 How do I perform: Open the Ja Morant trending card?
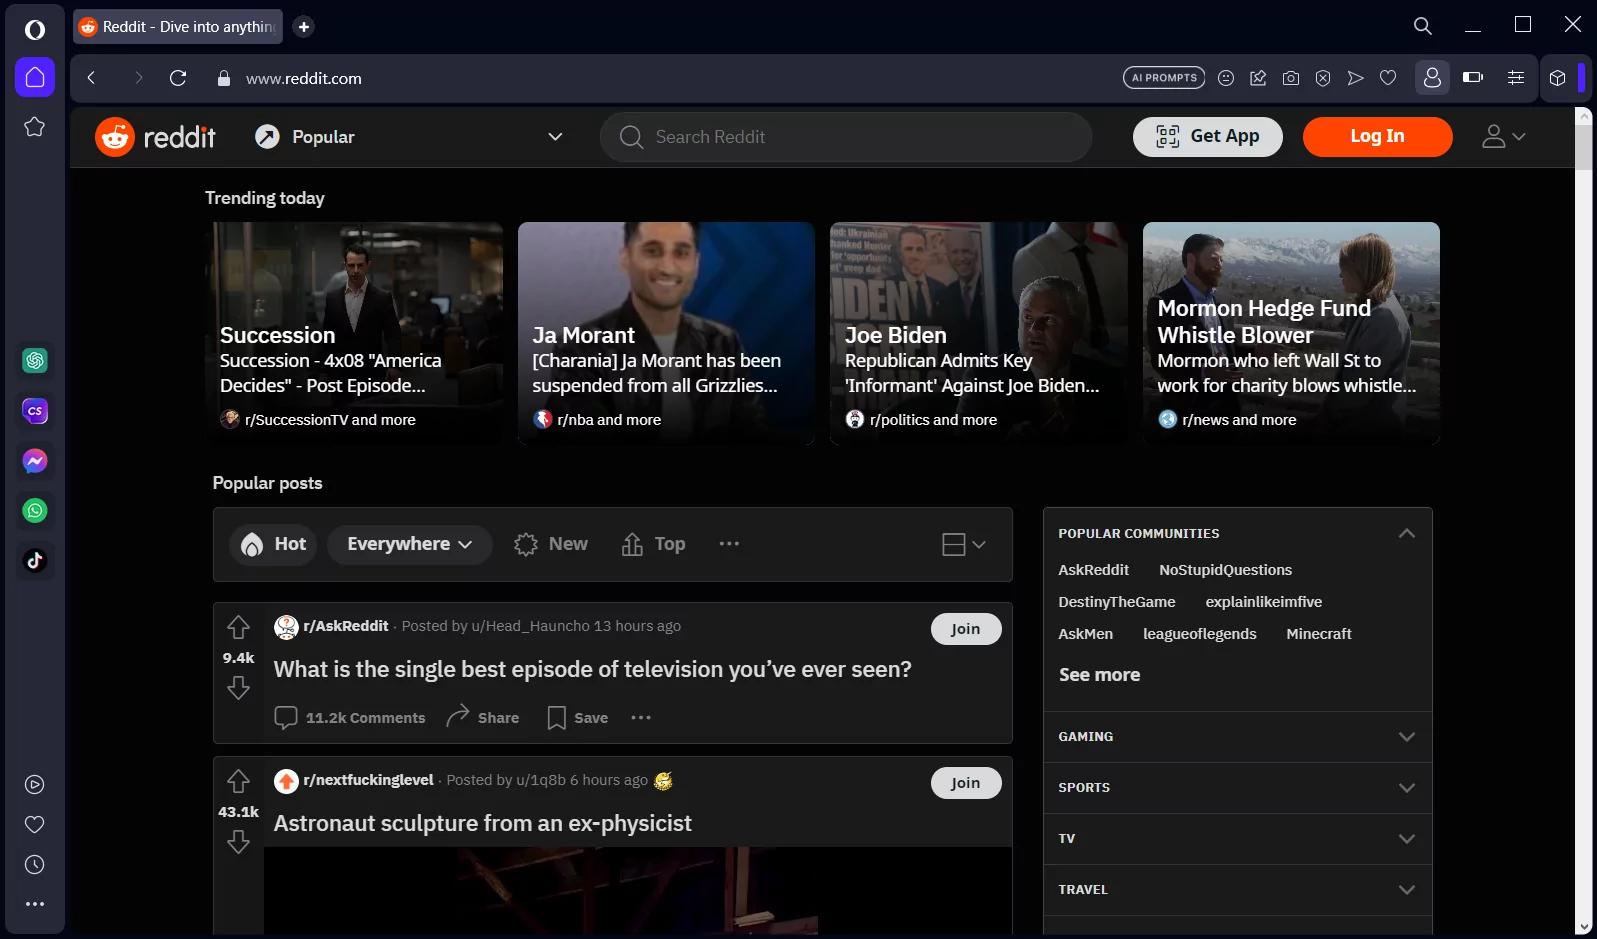pos(666,333)
